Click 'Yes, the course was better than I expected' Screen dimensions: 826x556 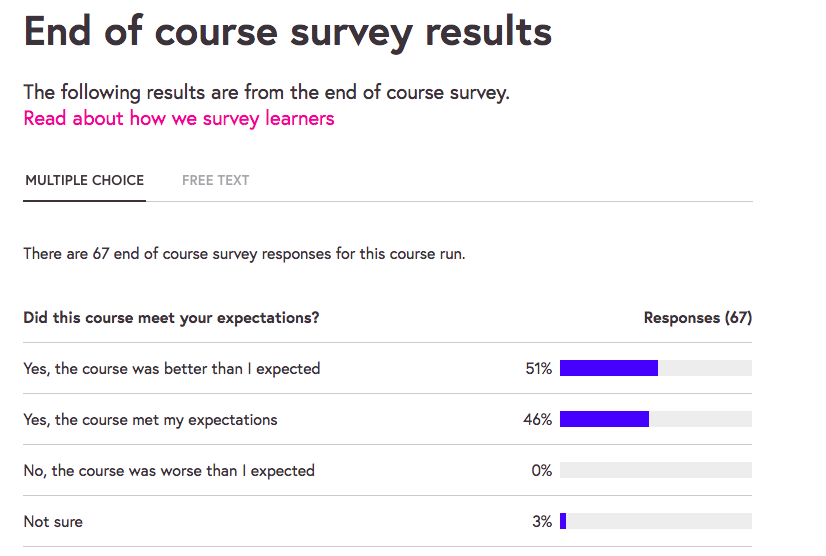click(x=172, y=369)
